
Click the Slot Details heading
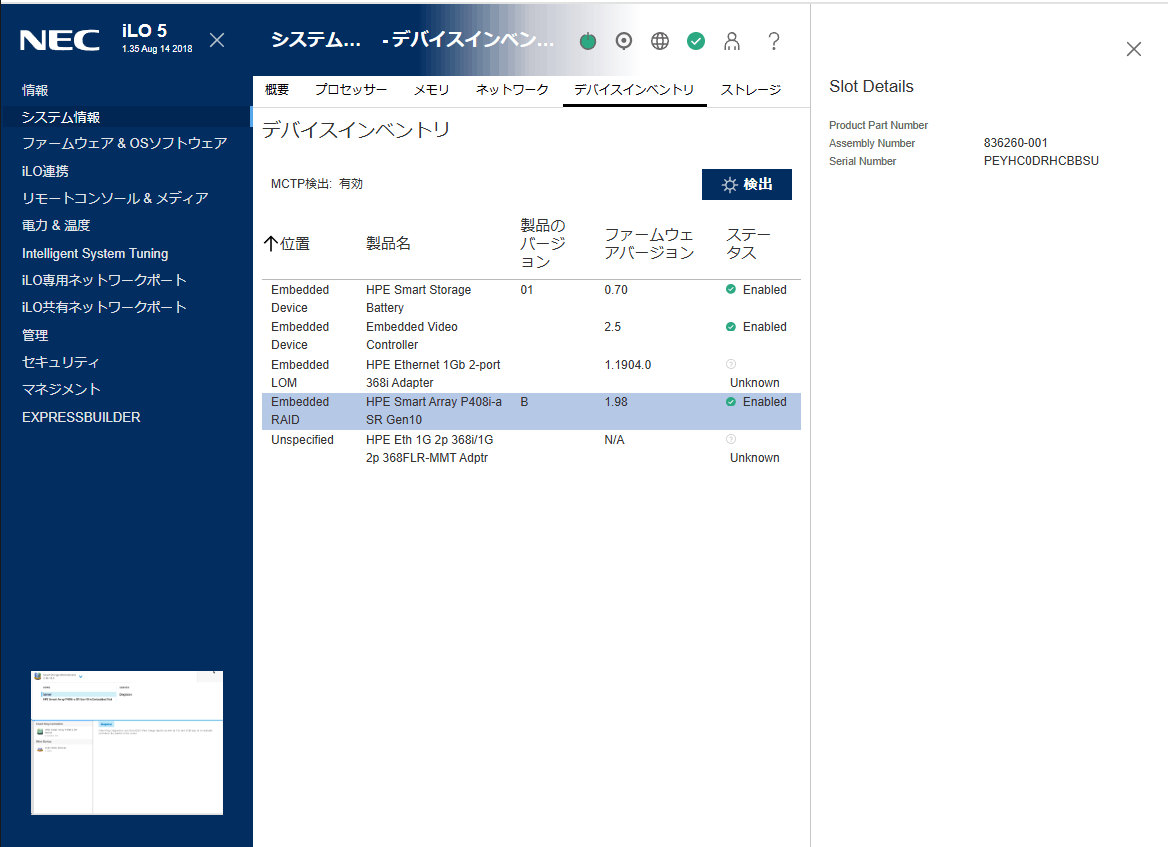click(871, 86)
